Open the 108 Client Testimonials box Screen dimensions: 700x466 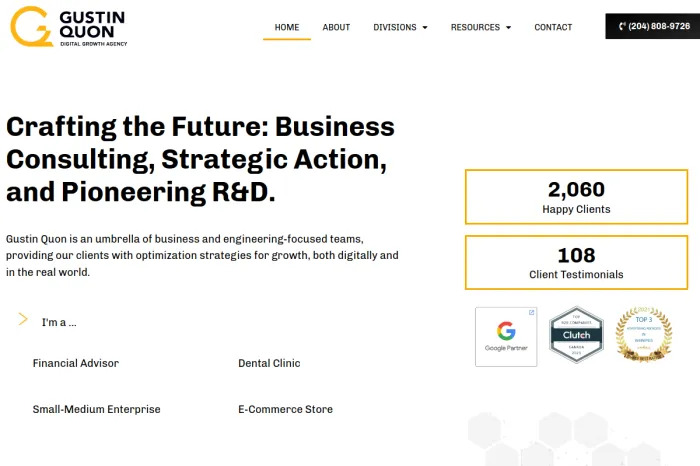pyautogui.click(x=576, y=263)
